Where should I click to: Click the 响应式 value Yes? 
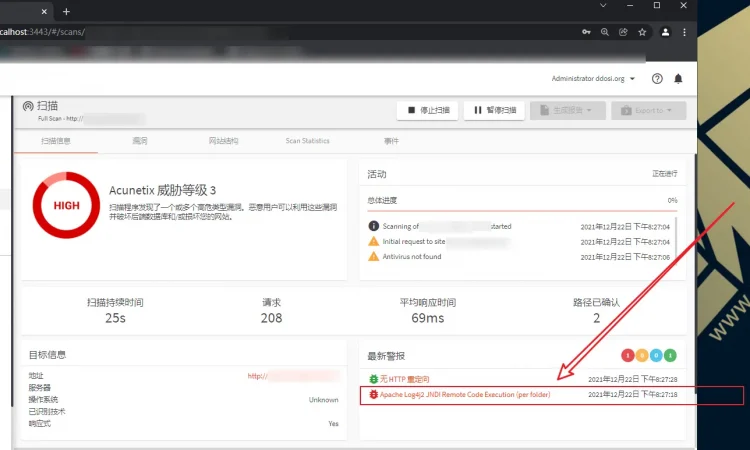(333, 424)
